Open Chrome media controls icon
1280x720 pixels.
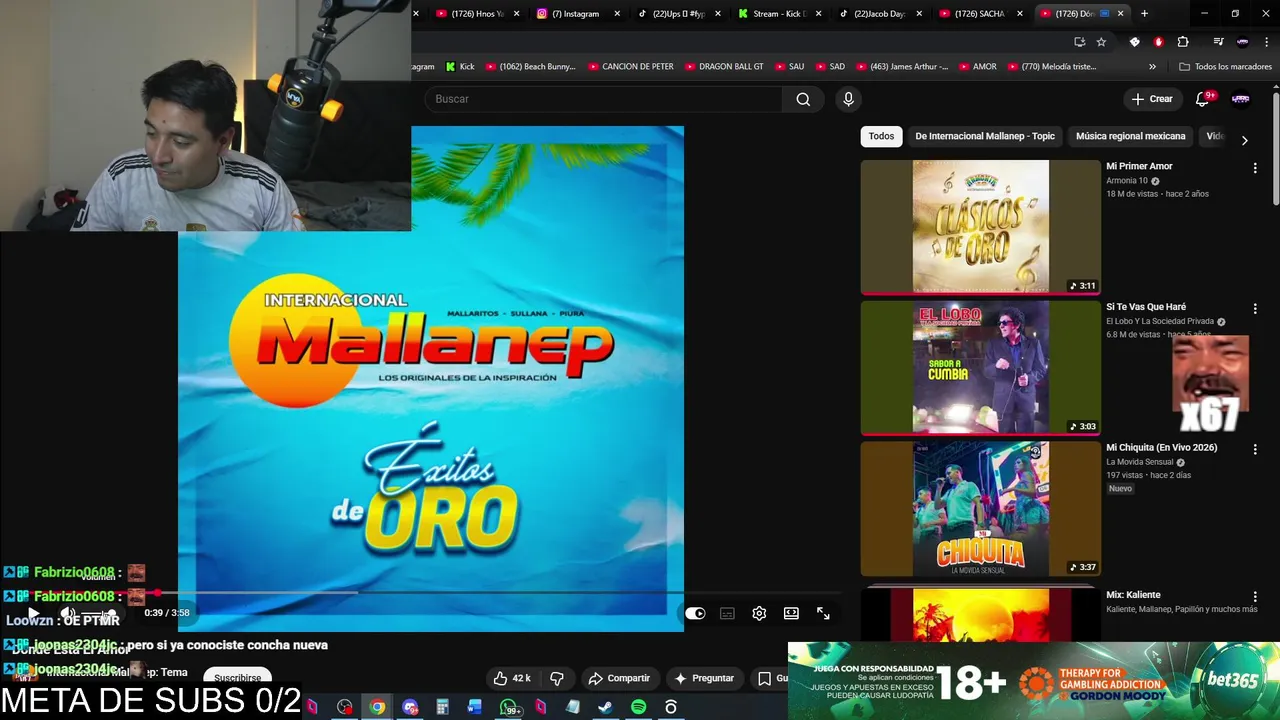point(1218,42)
